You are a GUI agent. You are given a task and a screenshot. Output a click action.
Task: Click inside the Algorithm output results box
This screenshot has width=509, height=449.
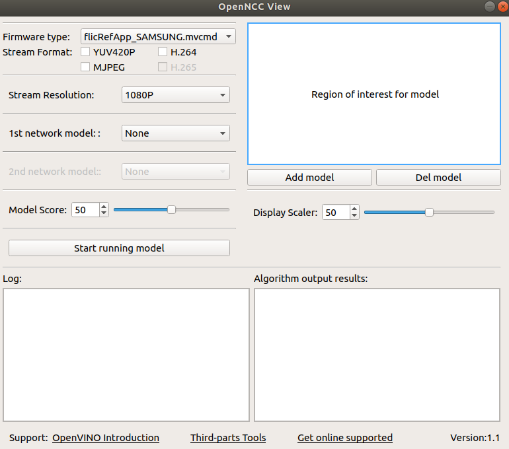(x=377, y=355)
